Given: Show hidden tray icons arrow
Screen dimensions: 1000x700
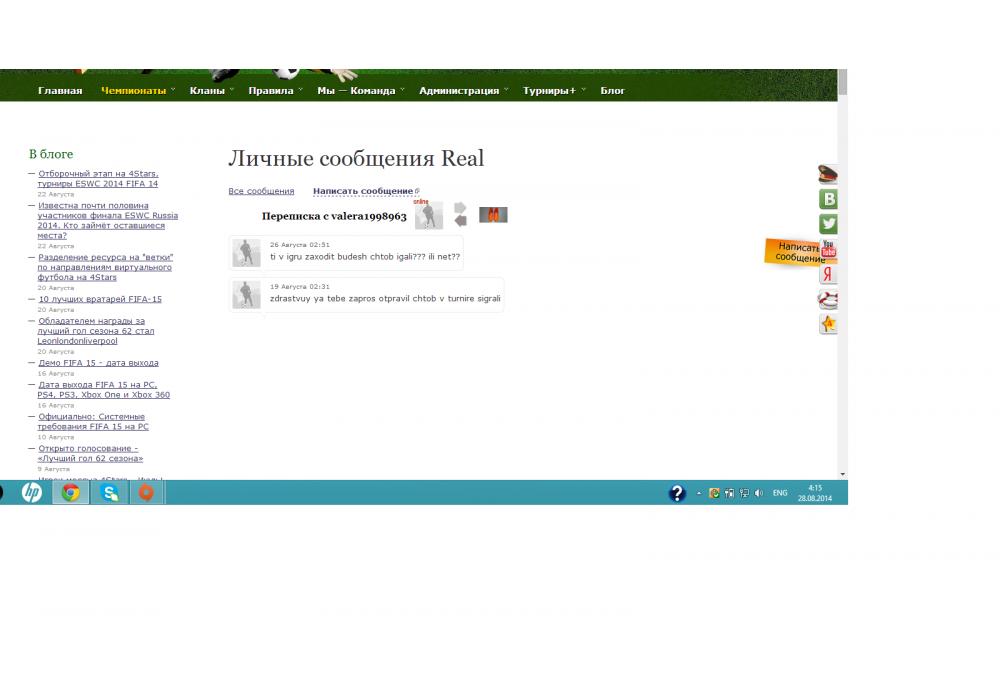Looking at the screenshot, I should pos(699,493).
